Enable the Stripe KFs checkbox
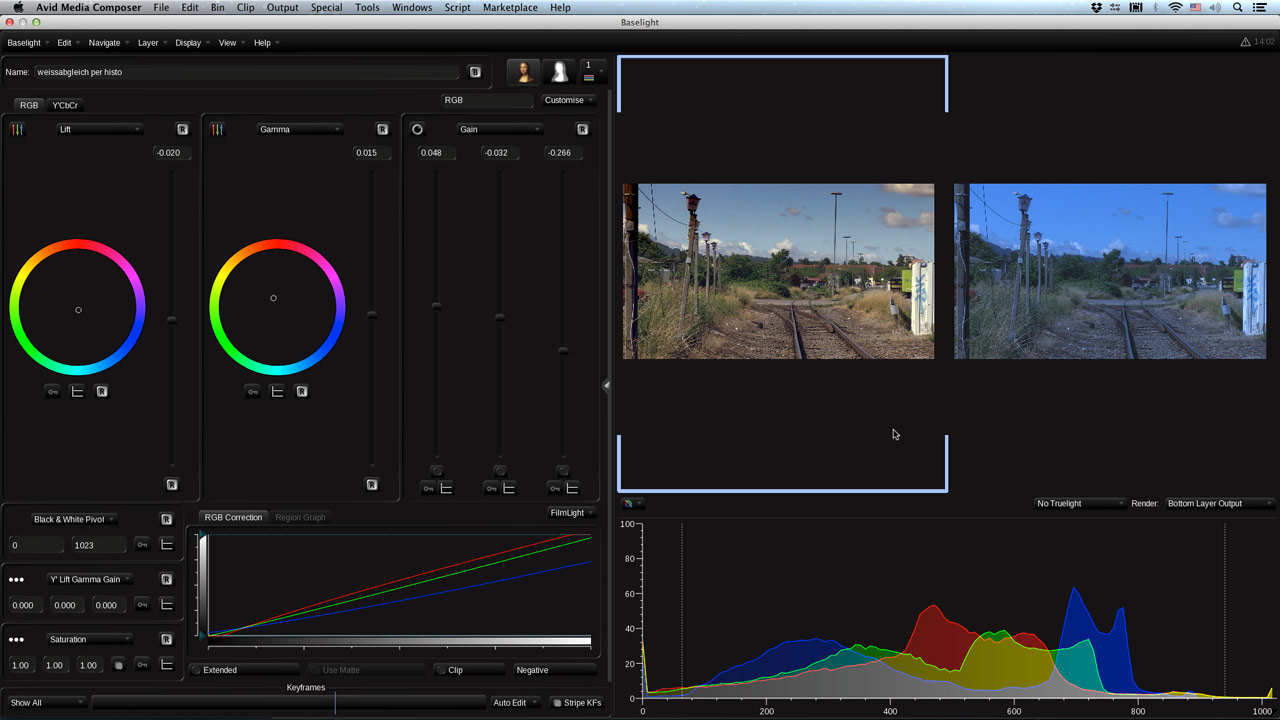Viewport: 1280px width, 720px height. tap(557, 703)
